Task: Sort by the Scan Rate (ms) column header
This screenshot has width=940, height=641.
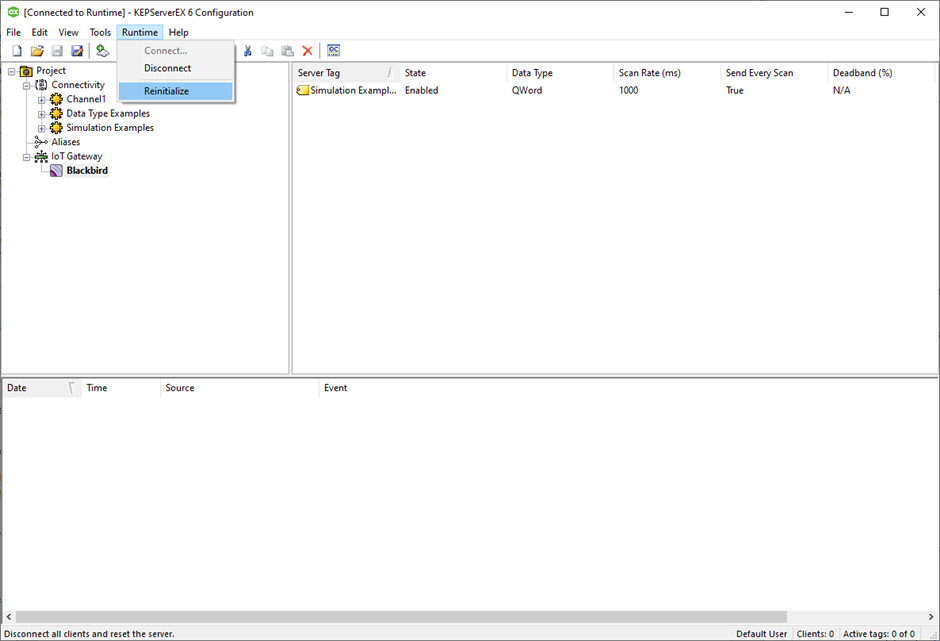Action: click(x=667, y=73)
